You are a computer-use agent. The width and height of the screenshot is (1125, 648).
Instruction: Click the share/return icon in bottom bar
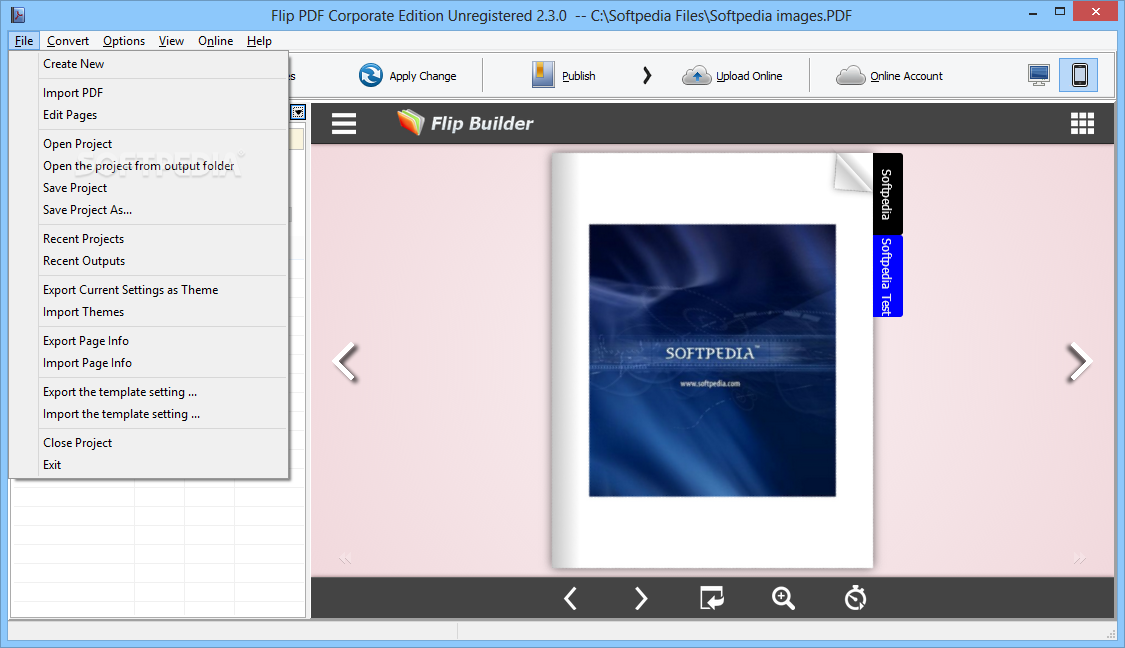[x=712, y=598]
